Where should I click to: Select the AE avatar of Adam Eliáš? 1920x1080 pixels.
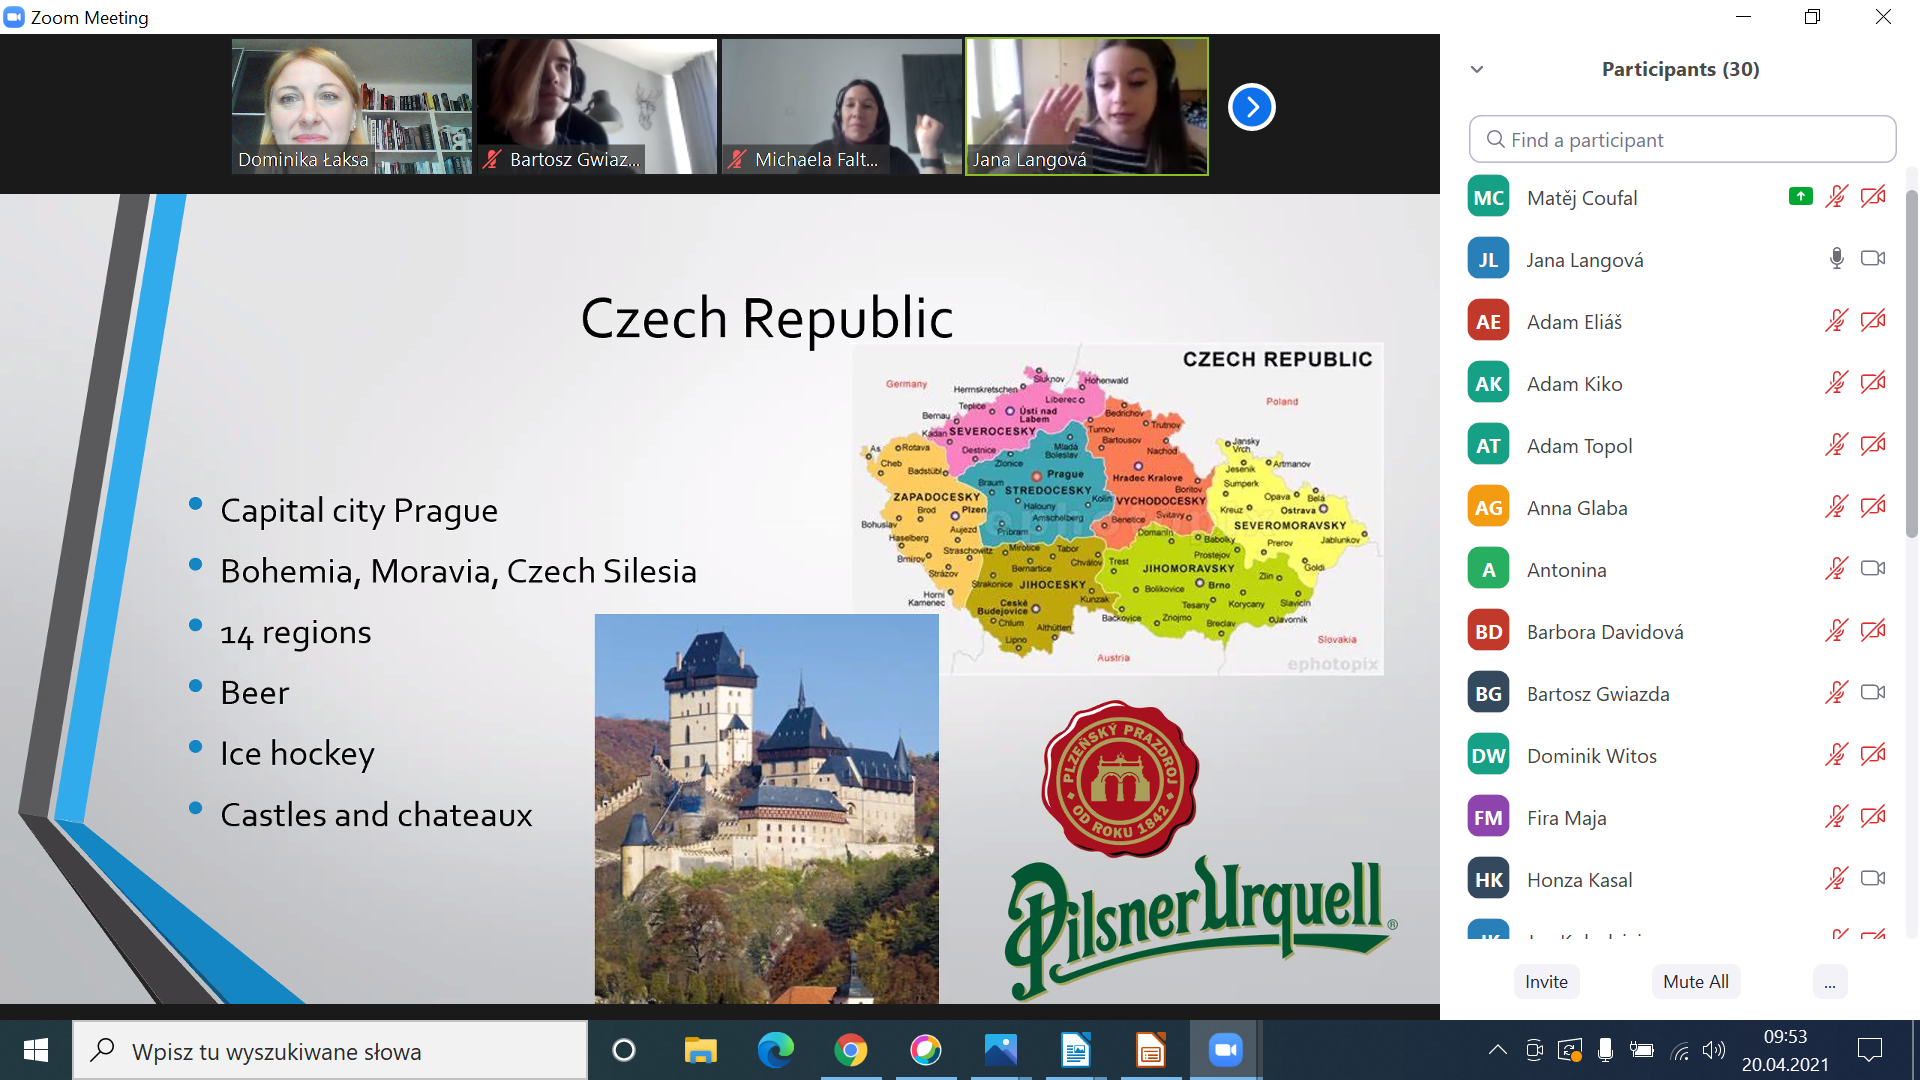1488,321
